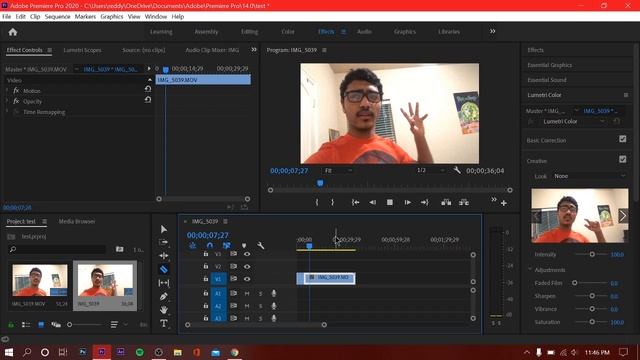This screenshot has height=360, width=640.
Task: Expand the Motion effect properties
Action: coord(7,91)
